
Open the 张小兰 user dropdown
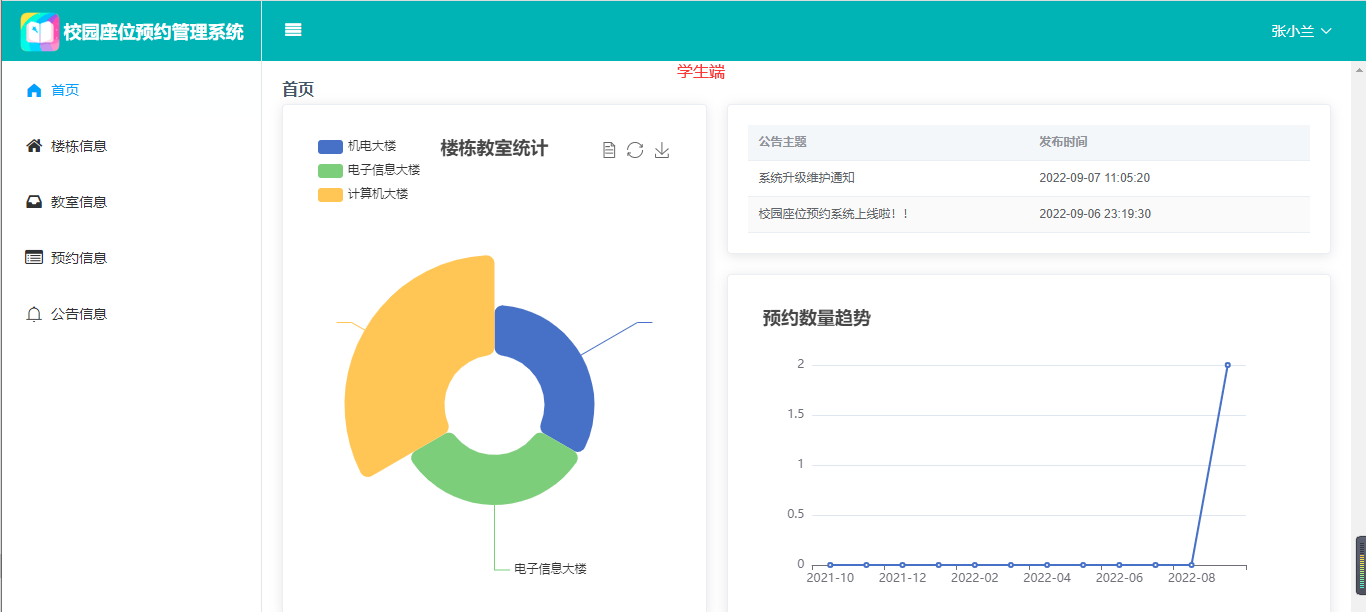pyautogui.click(x=1301, y=31)
